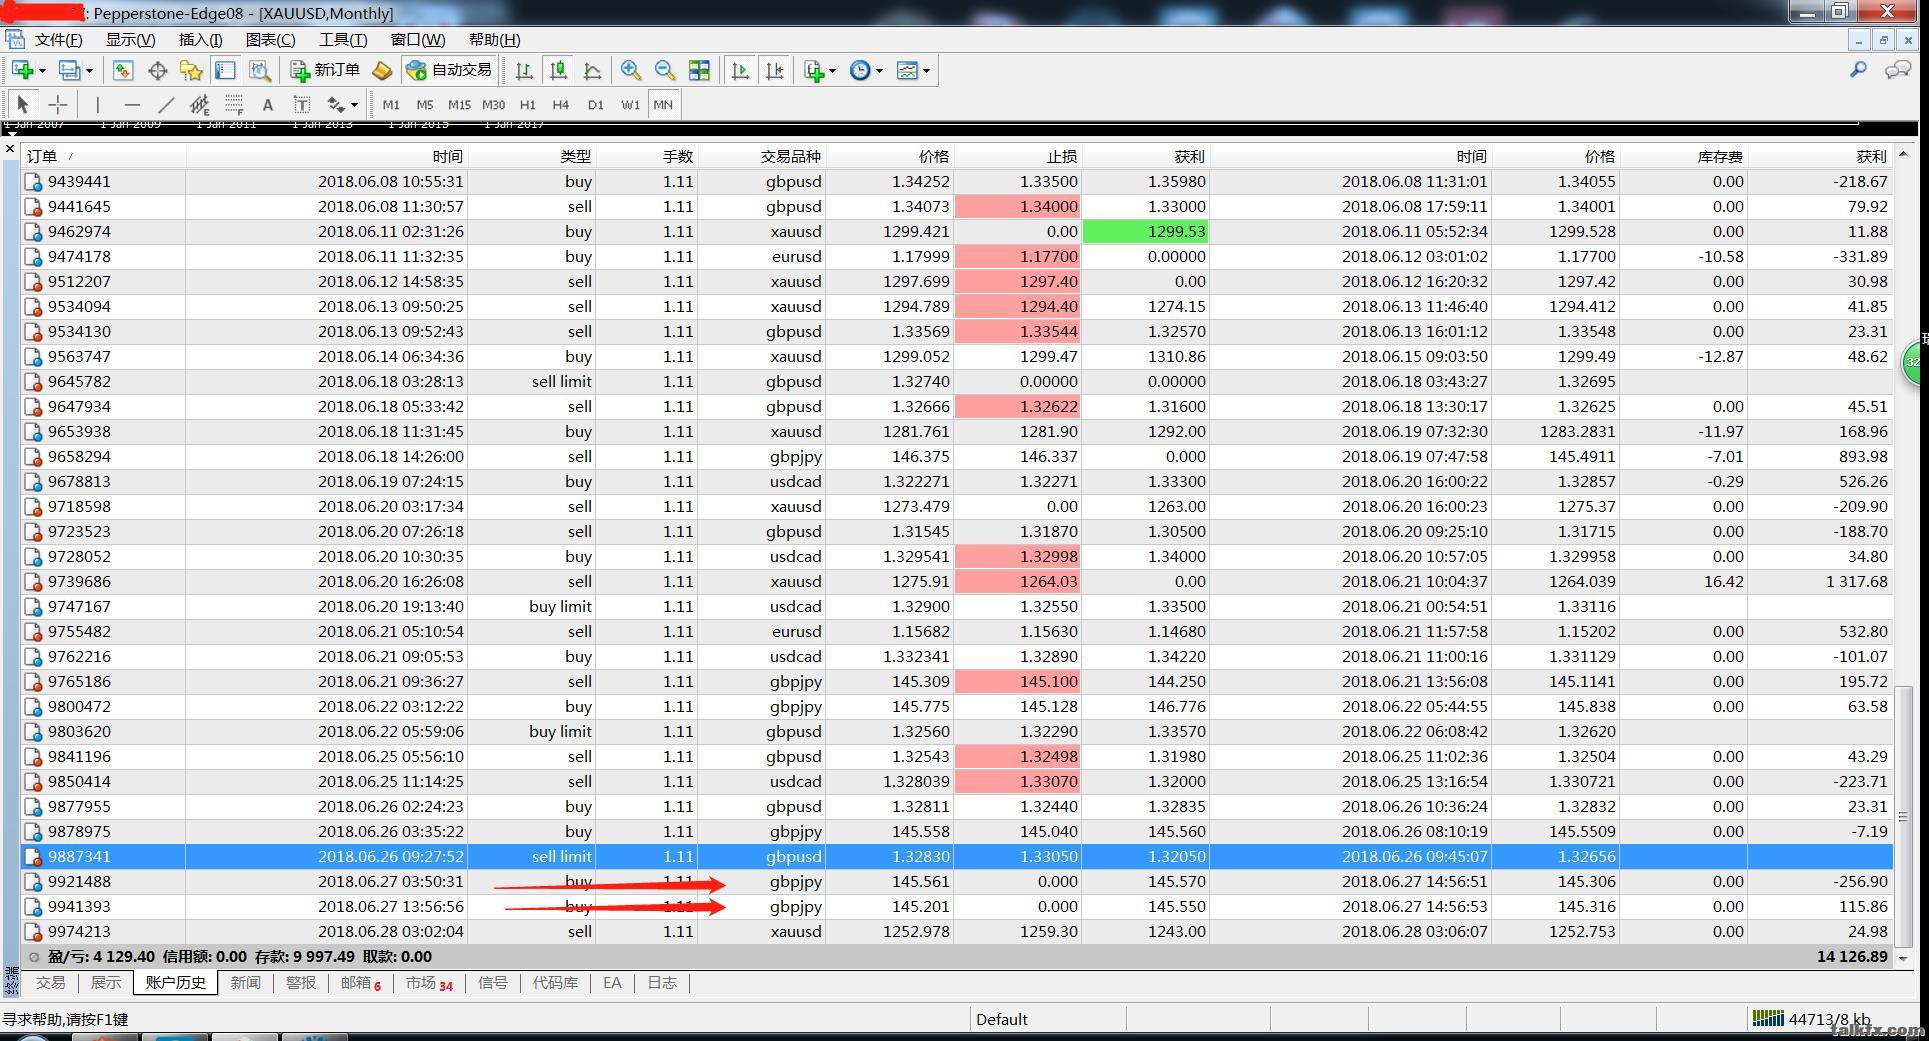Switch to the 邮箱 tab
Image resolution: width=1929 pixels, height=1041 pixels.
(360, 983)
